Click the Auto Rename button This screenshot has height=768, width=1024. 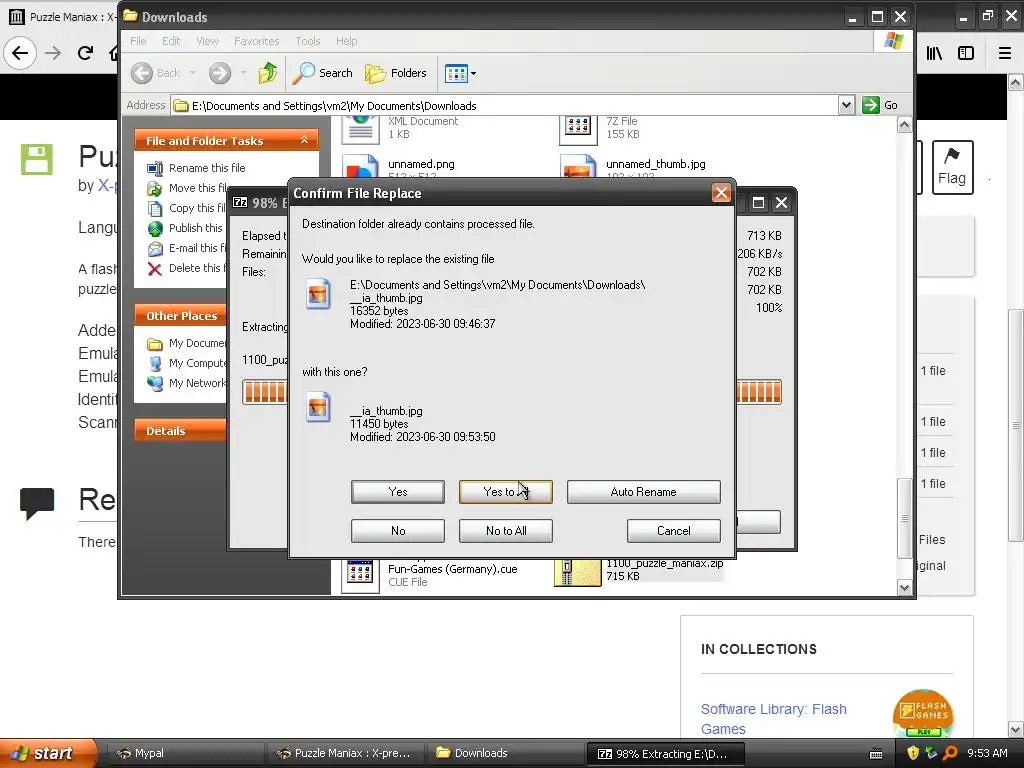click(643, 492)
